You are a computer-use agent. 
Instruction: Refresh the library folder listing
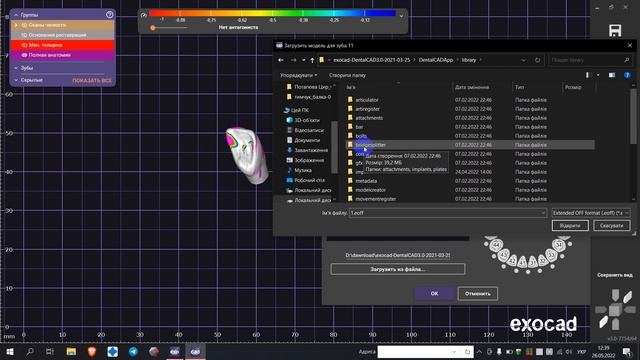[x=538, y=60]
